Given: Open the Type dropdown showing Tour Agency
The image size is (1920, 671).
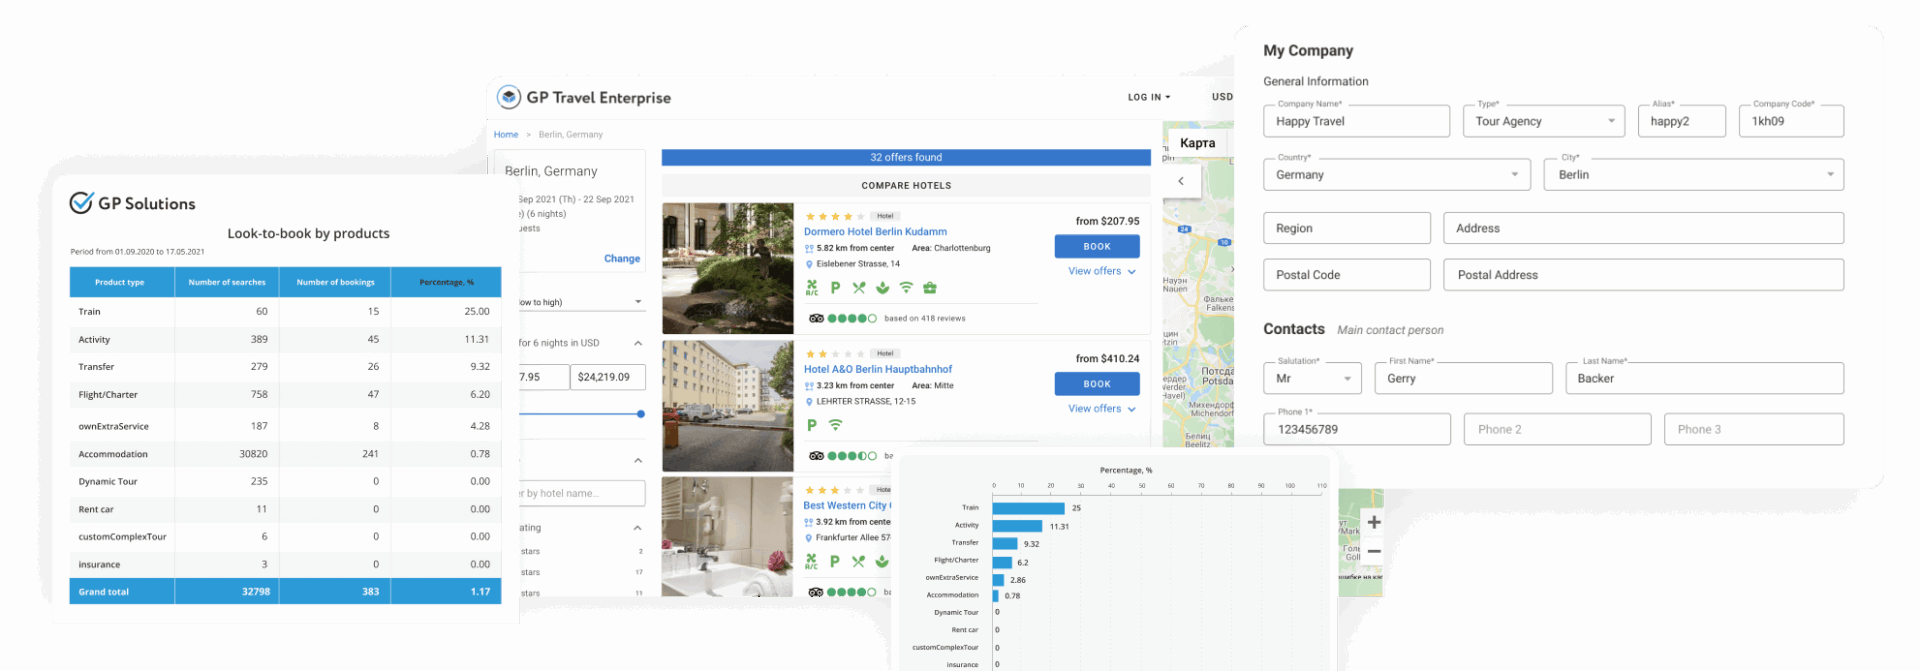Looking at the screenshot, I should point(1543,121).
